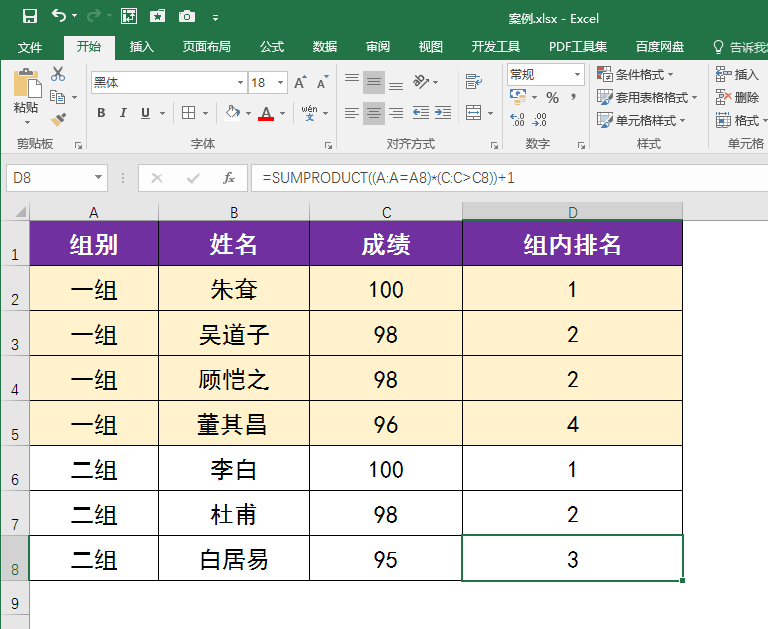Open the 文件 menu
Viewport: 768px width, 629px height.
point(29,47)
